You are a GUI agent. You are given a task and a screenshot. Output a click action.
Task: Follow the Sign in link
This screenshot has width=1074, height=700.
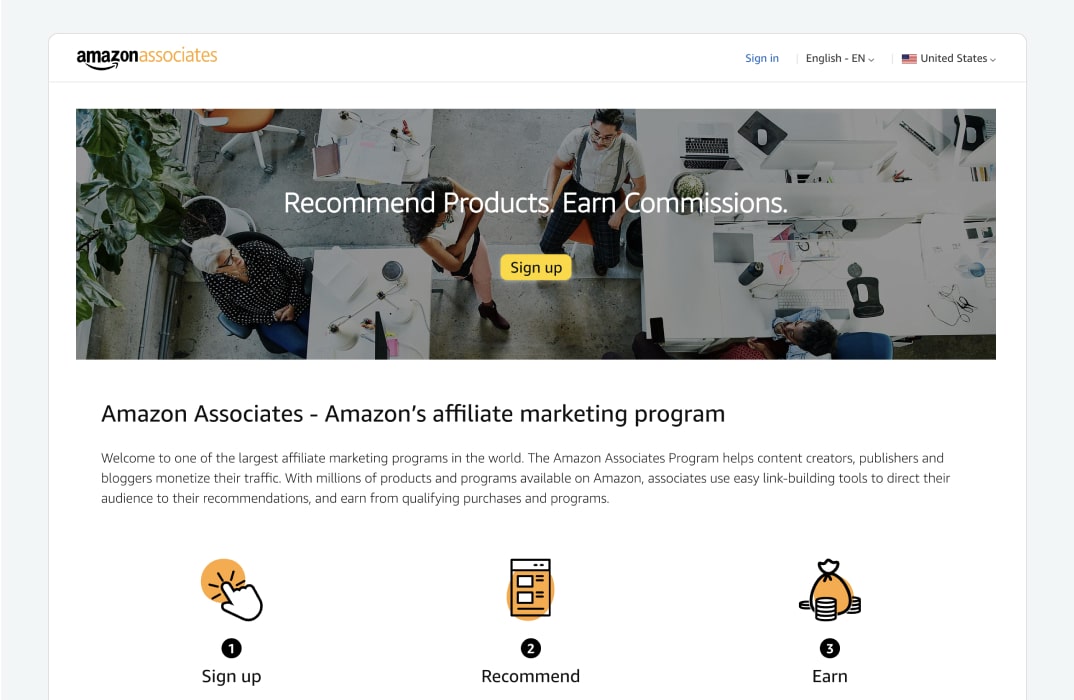coord(762,59)
